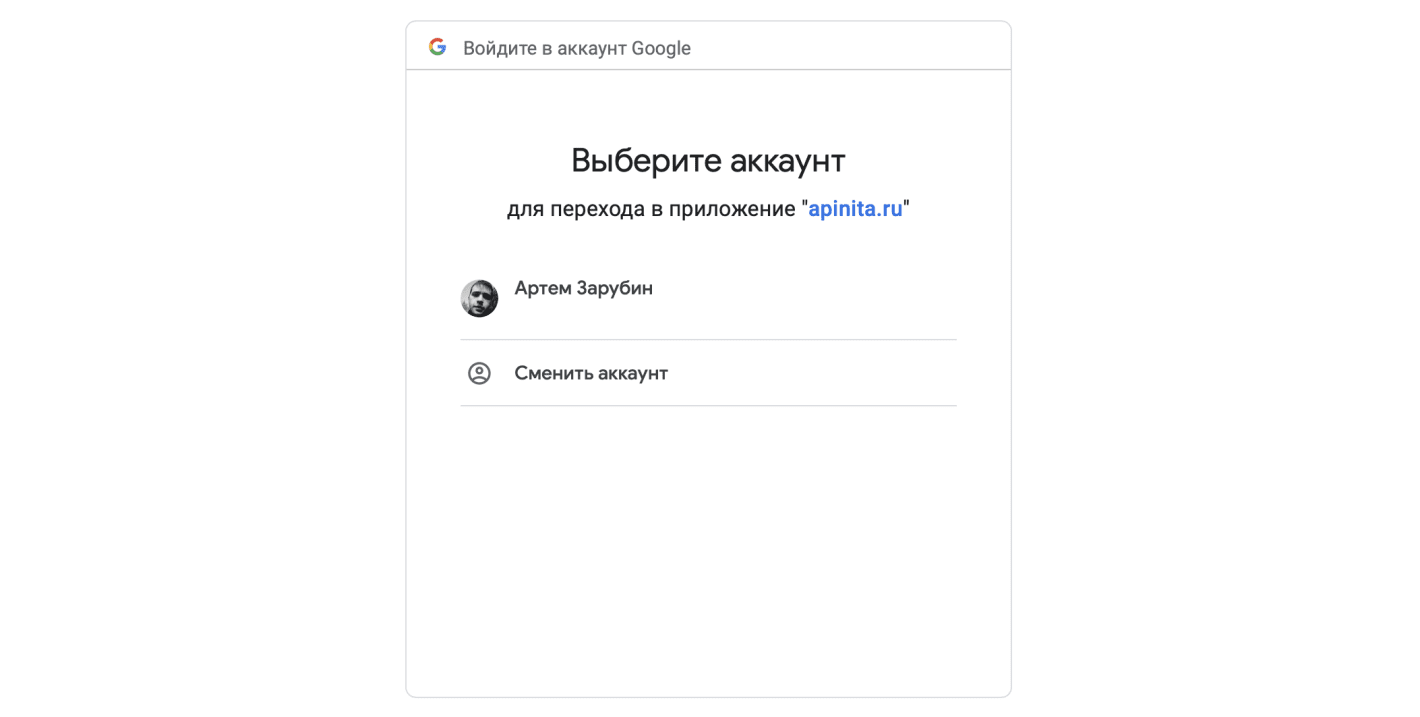This screenshot has width=1420, height=717.
Task: Choose Сменить аккаунт to use another account
Action: point(590,372)
